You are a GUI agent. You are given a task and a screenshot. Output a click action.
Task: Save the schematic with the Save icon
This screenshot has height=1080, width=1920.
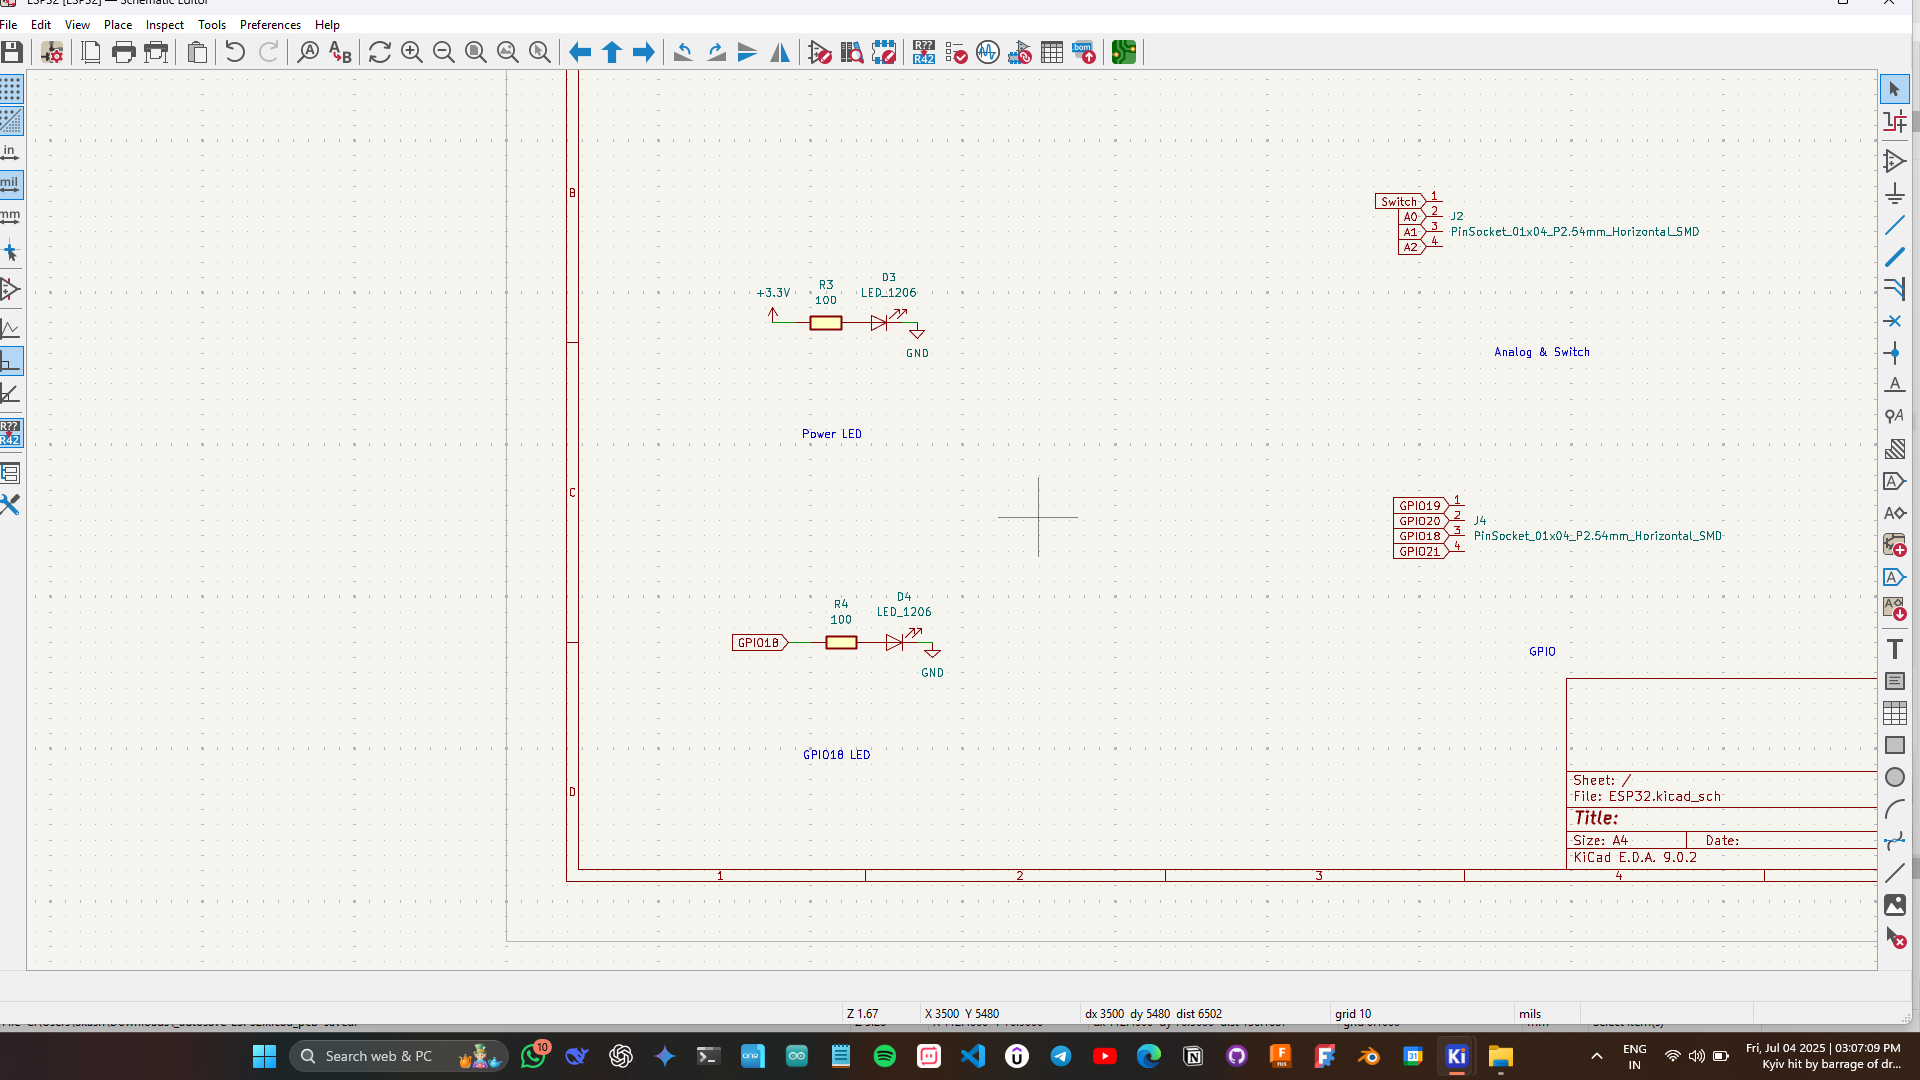[12, 52]
